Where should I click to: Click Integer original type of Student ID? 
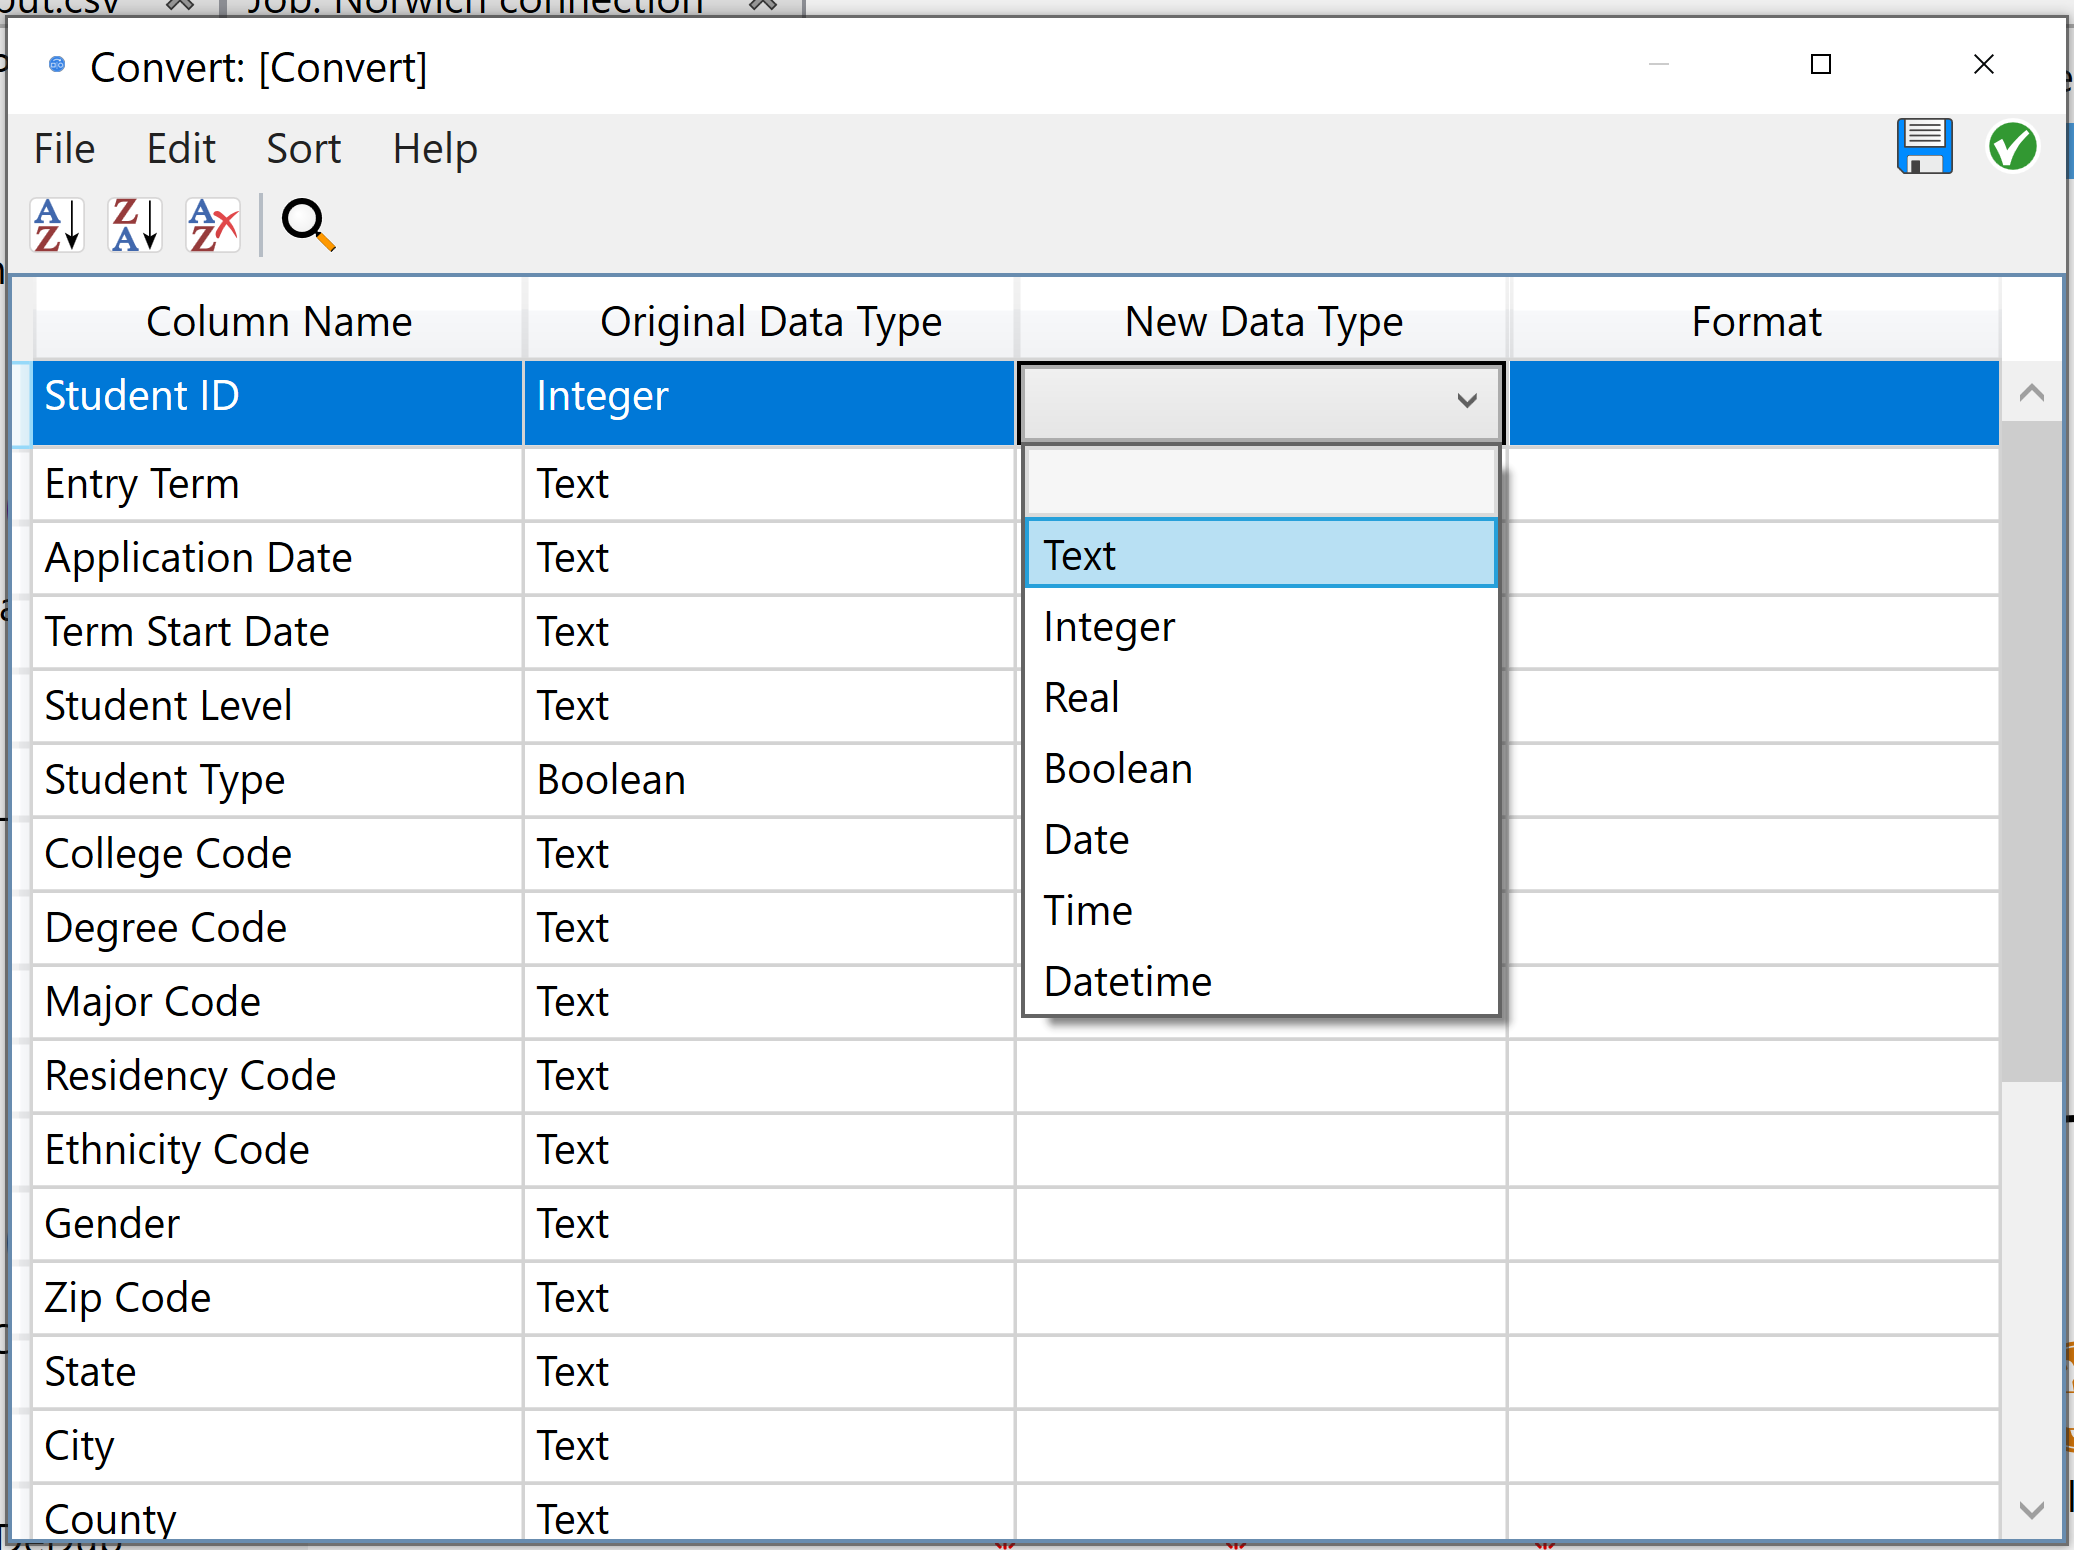(769, 402)
